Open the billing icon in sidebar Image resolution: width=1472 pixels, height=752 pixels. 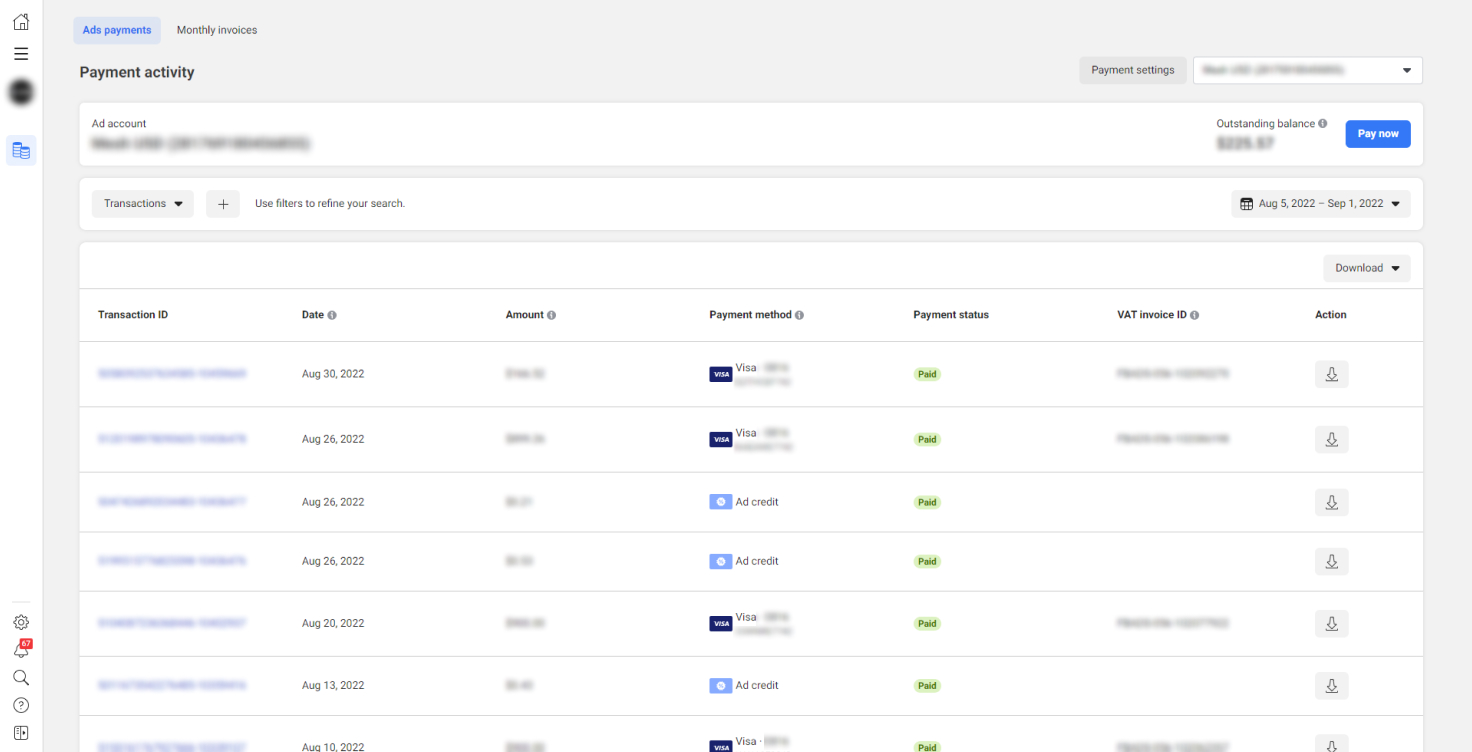[x=21, y=151]
